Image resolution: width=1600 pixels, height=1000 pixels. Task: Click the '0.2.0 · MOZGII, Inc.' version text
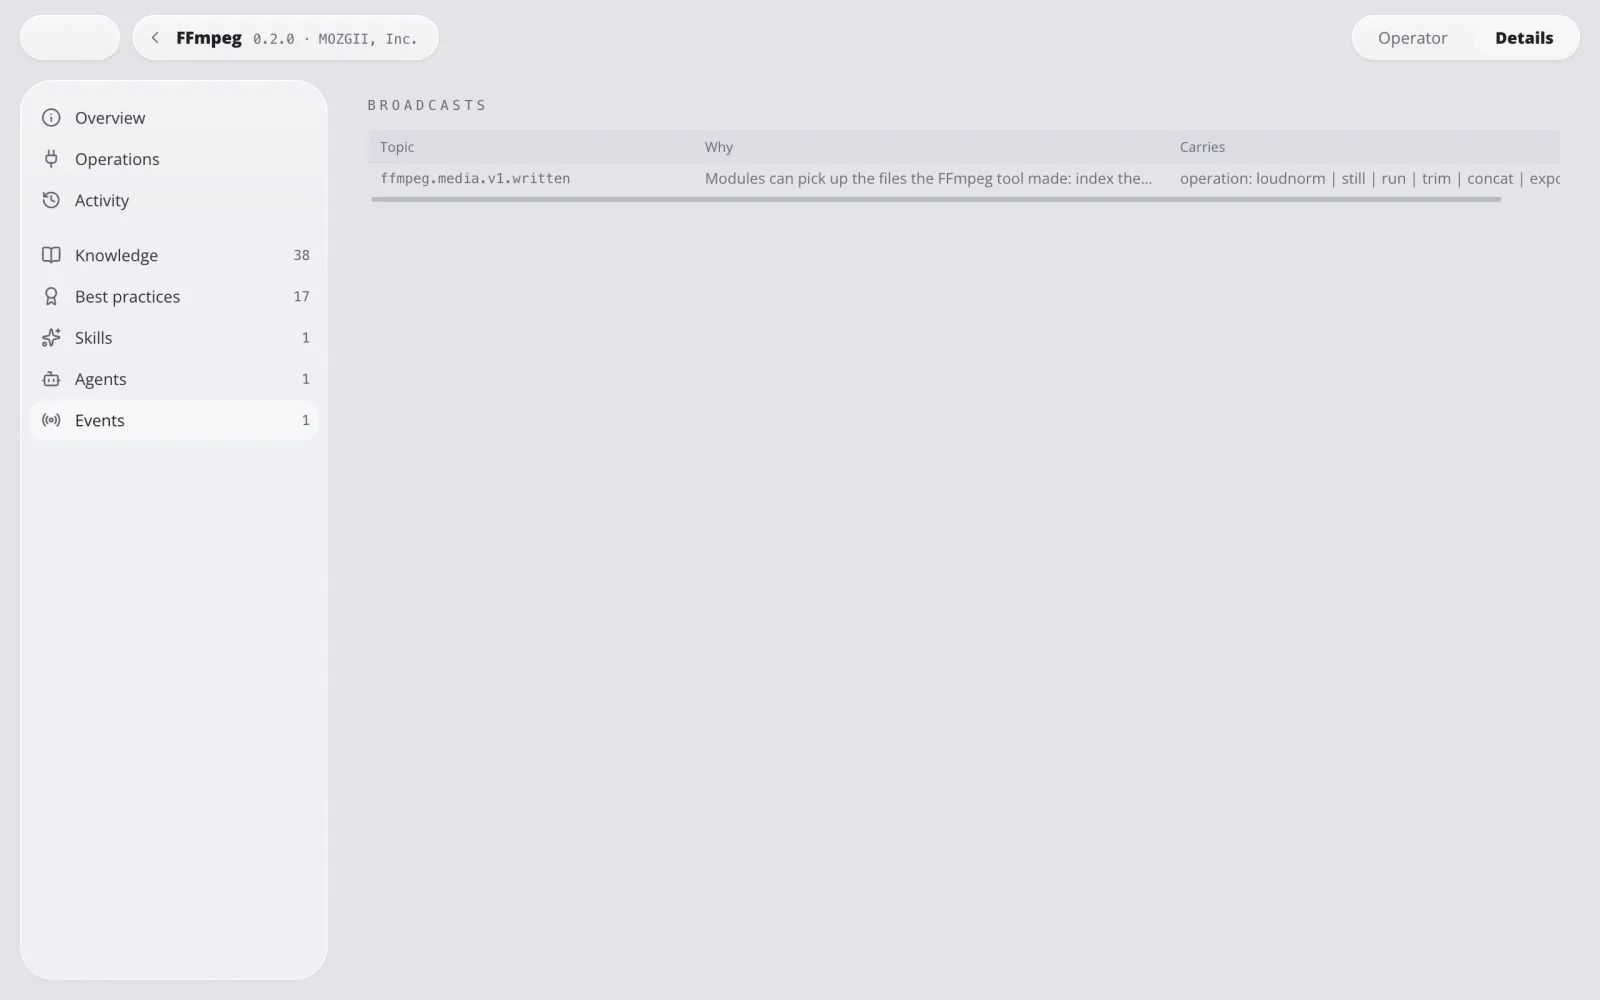pyautogui.click(x=335, y=39)
